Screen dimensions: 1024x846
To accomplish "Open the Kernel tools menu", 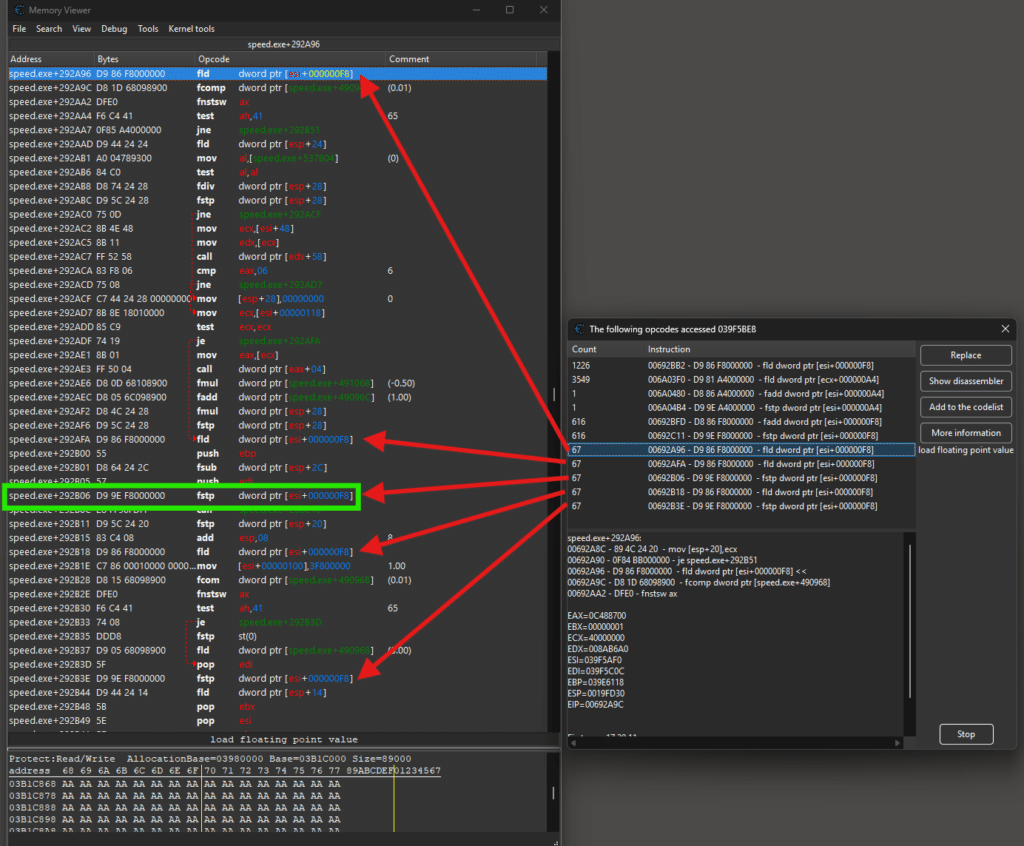I will point(191,29).
